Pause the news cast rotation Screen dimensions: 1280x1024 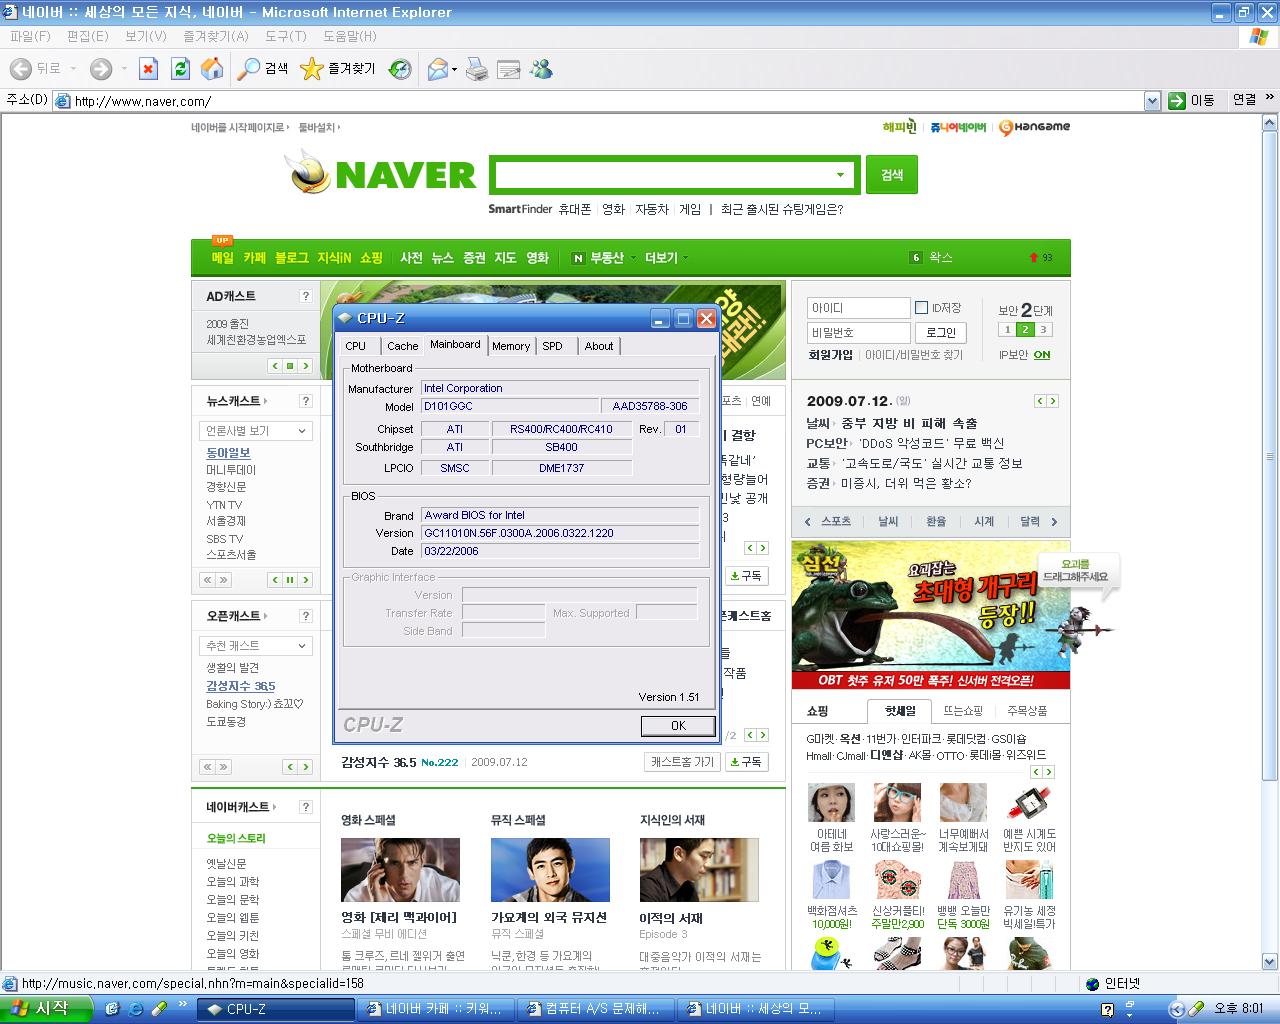pos(290,579)
